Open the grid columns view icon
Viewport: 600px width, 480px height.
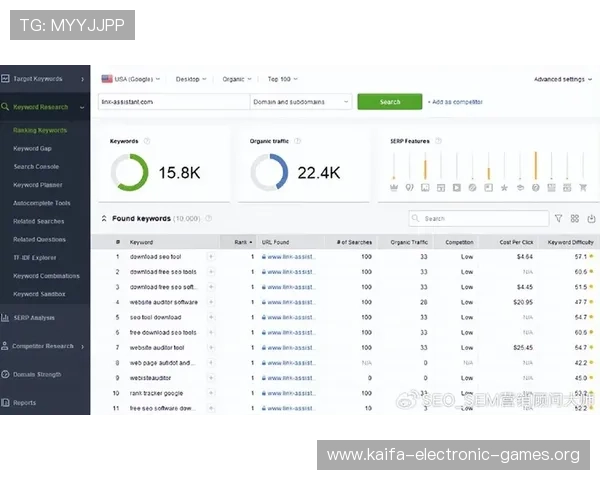pos(575,218)
